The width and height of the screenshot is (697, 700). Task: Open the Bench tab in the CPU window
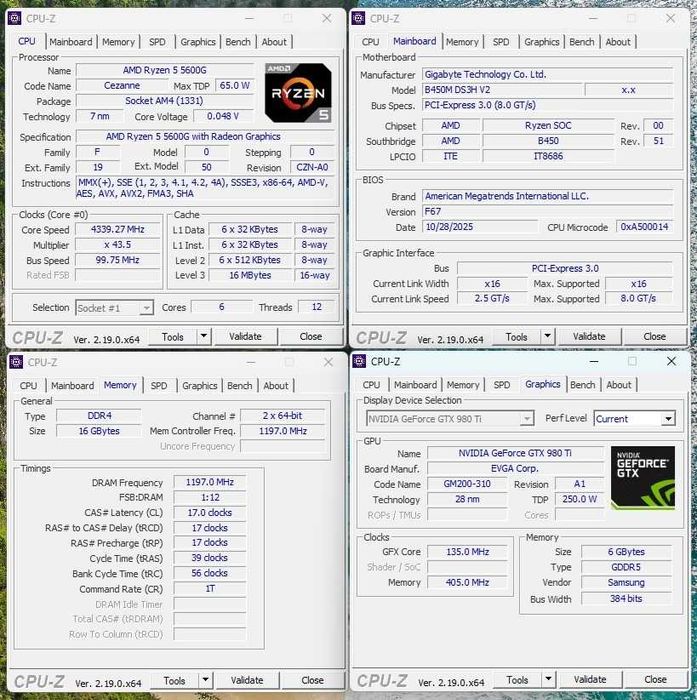[238, 42]
